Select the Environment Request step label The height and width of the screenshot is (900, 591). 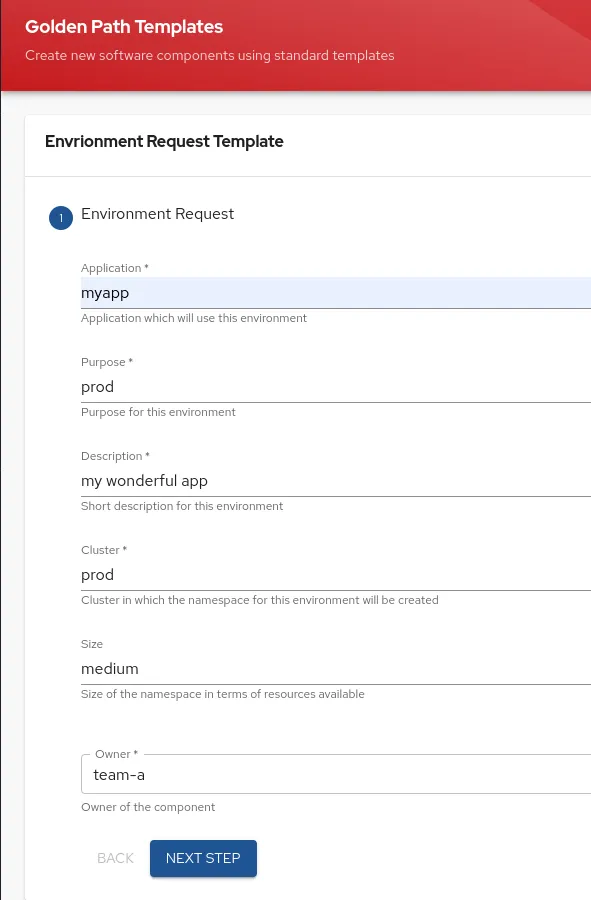point(158,213)
